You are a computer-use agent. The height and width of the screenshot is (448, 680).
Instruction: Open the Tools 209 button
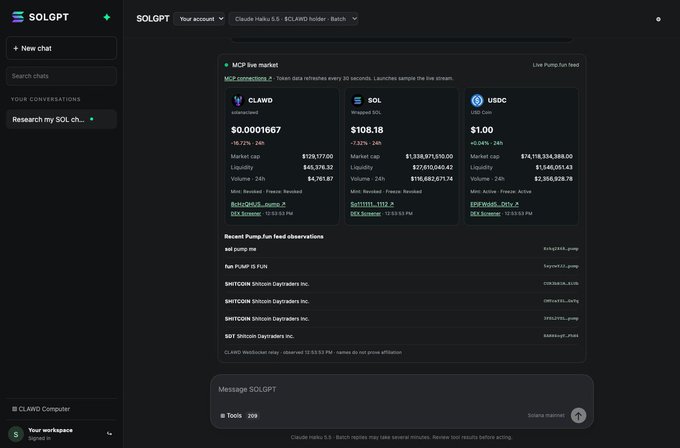pyautogui.click(x=239, y=415)
